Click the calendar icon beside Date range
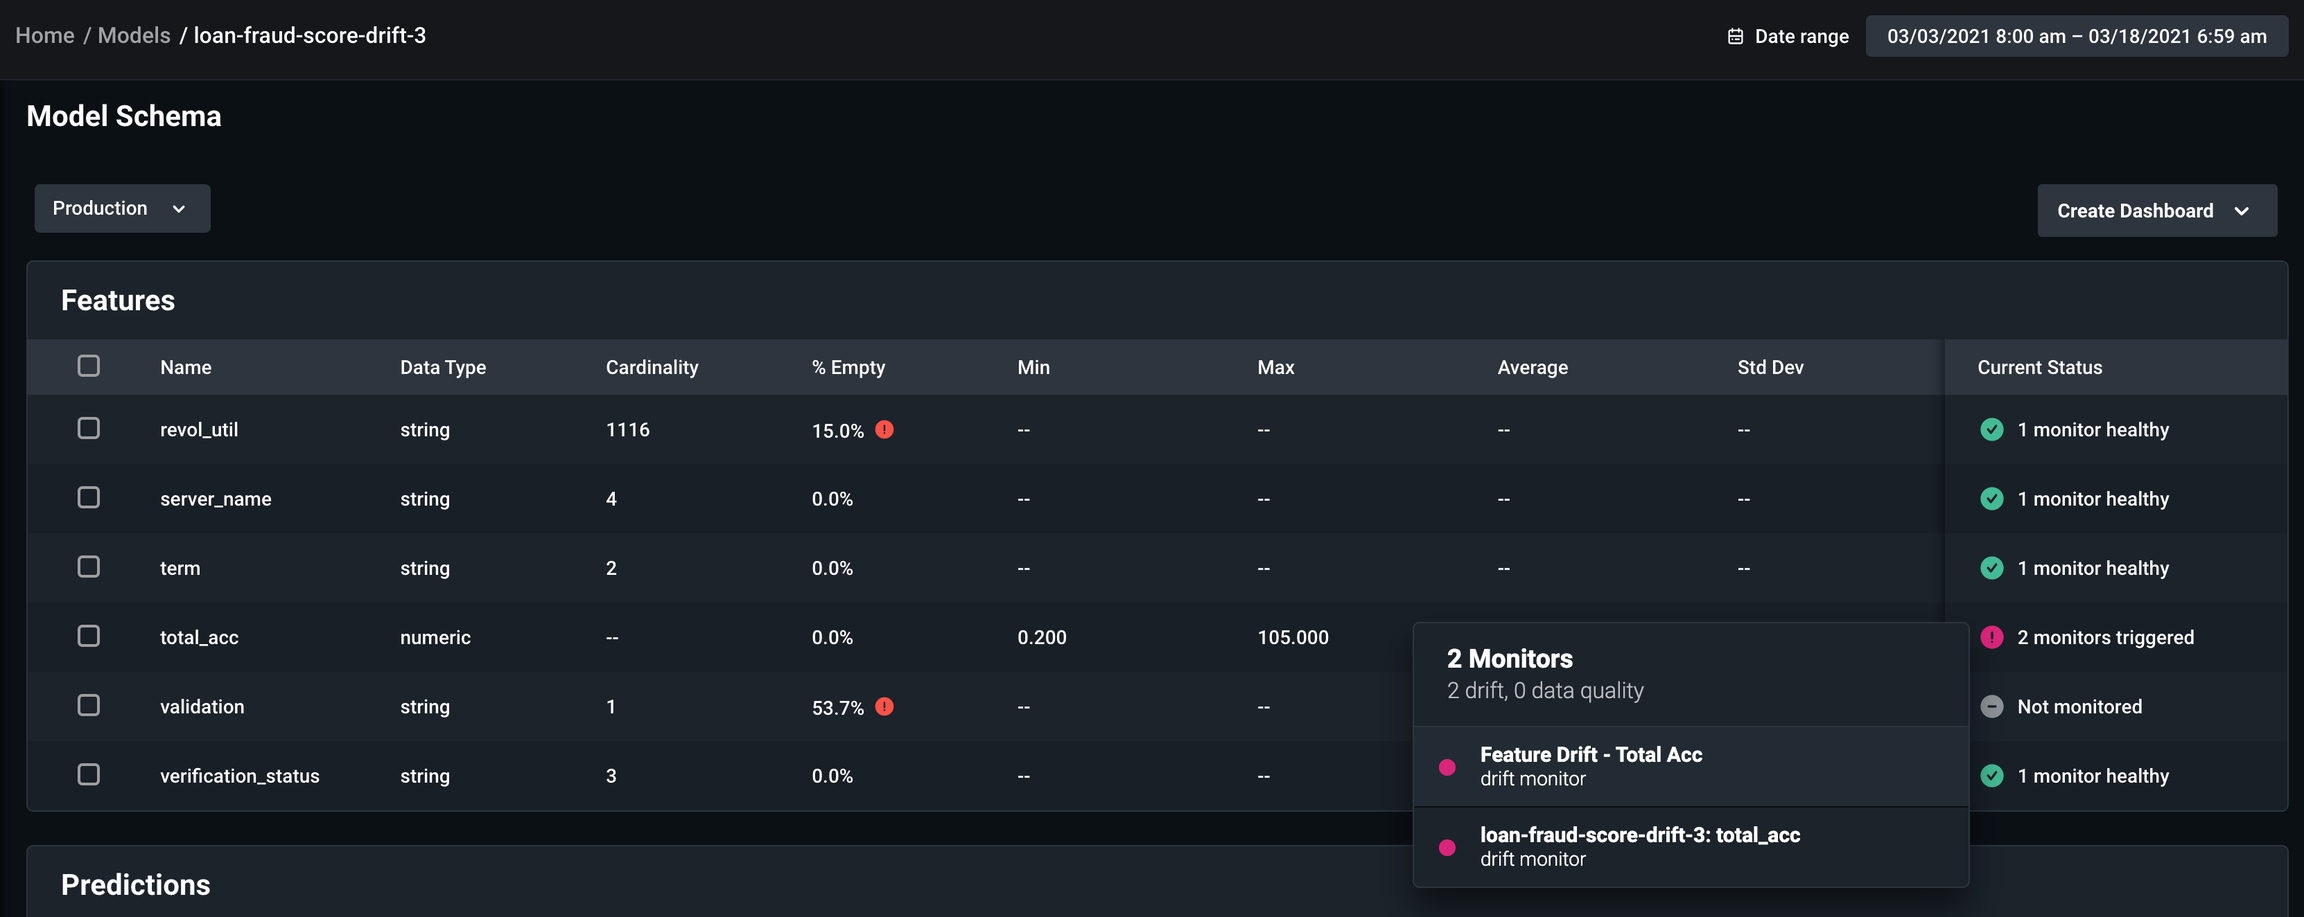Image resolution: width=2304 pixels, height=917 pixels. 1735,37
